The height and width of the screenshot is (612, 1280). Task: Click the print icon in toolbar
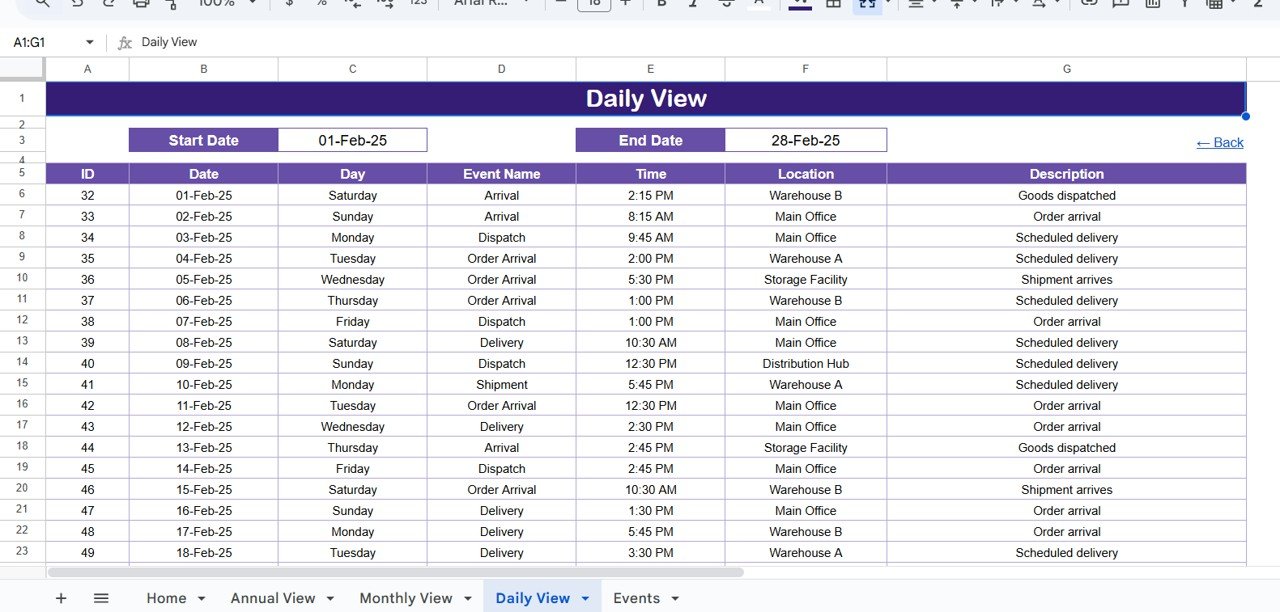(141, 3)
